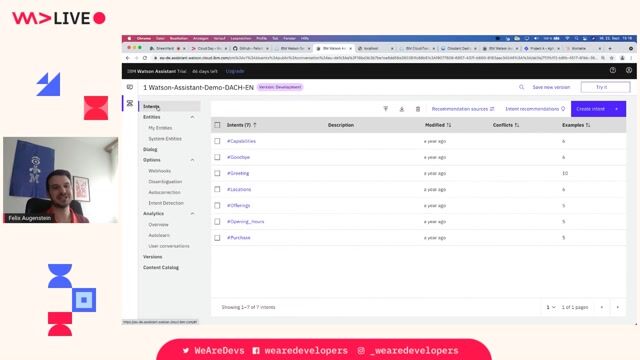Sort the Intents (7) column header
Viewport: 640px width, 360px height.
coord(241,125)
